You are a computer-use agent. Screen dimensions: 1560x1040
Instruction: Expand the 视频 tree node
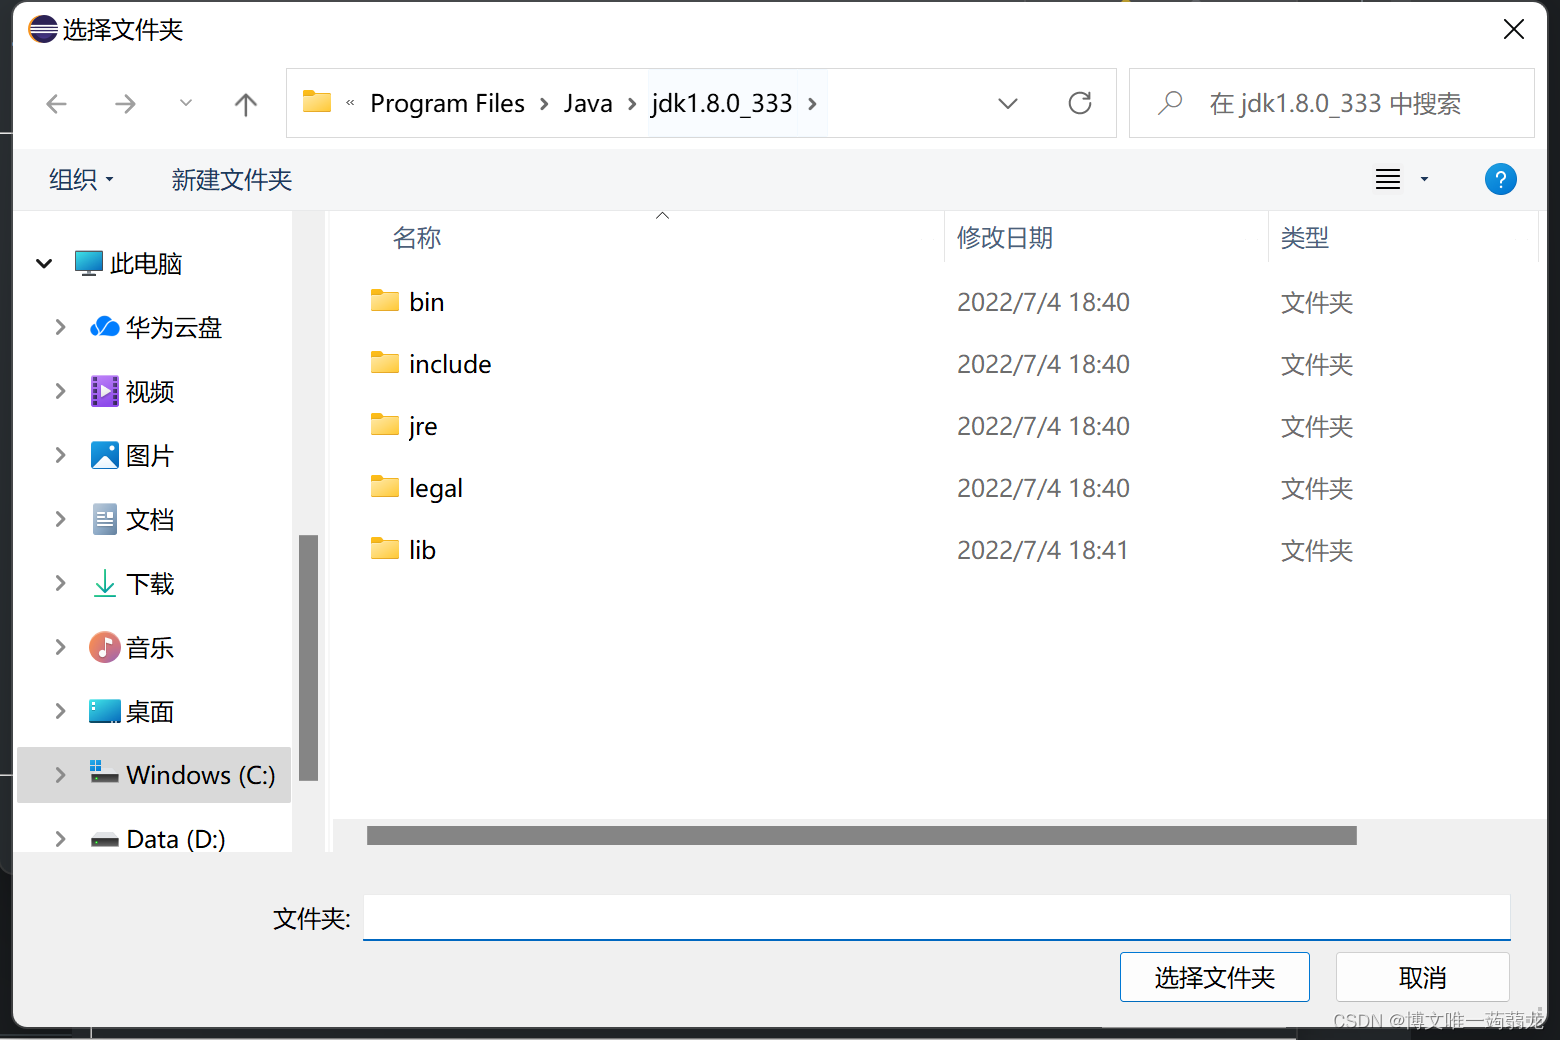click(x=60, y=392)
